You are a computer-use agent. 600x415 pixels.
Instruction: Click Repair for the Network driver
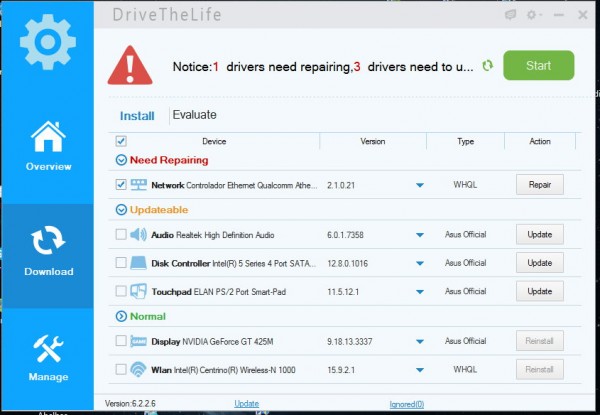point(540,185)
